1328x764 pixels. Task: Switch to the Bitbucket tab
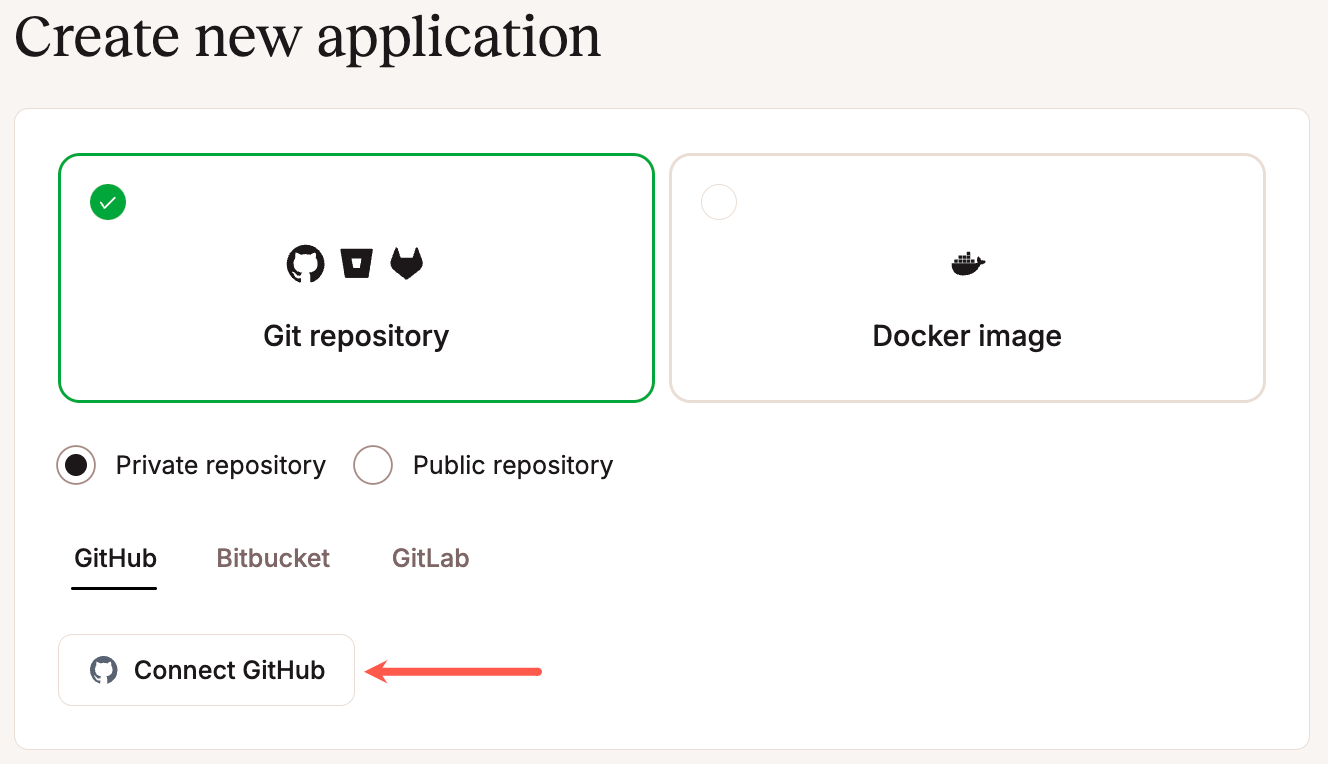coord(273,558)
